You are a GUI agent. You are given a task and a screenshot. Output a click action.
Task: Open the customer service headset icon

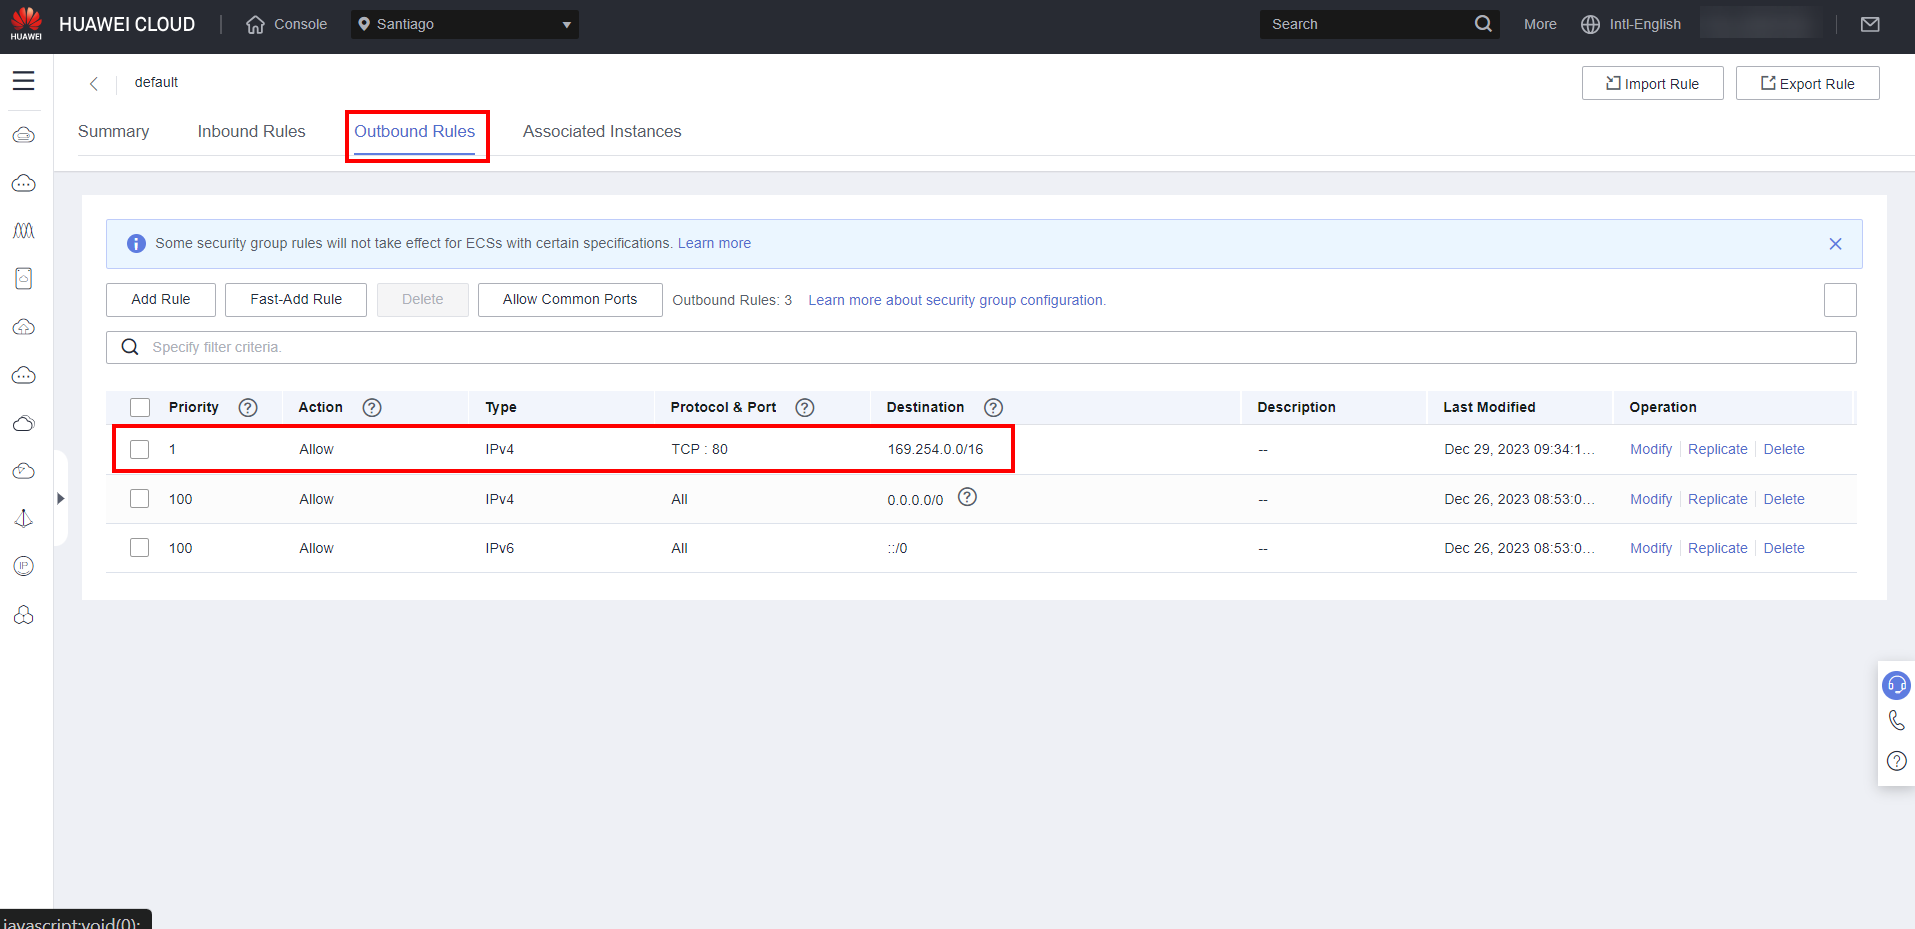click(x=1896, y=685)
